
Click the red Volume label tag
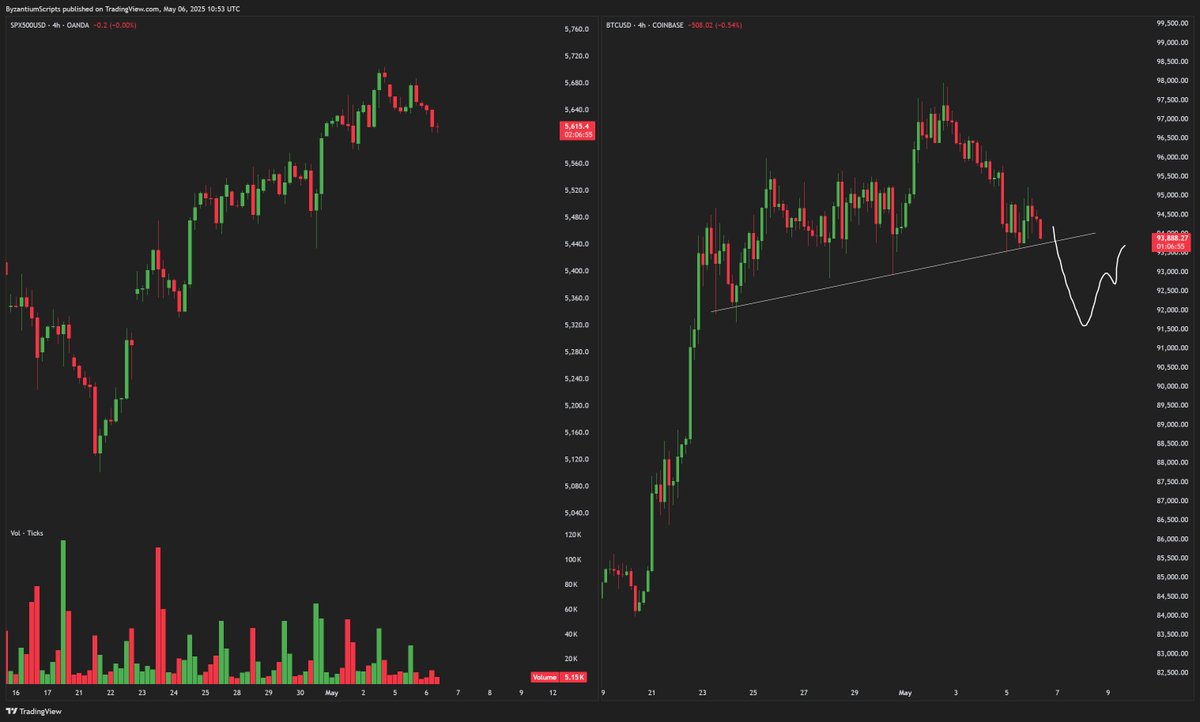click(x=546, y=678)
